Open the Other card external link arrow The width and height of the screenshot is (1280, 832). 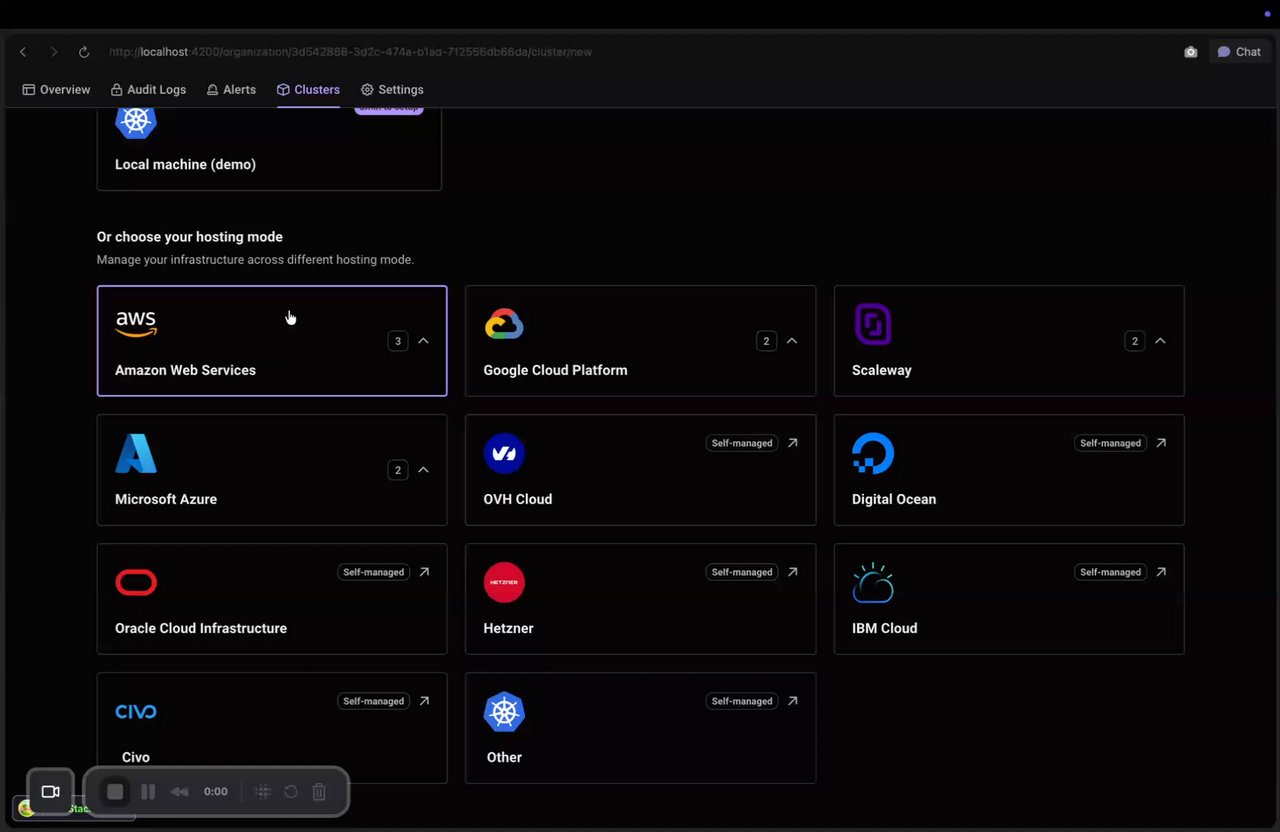(792, 701)
